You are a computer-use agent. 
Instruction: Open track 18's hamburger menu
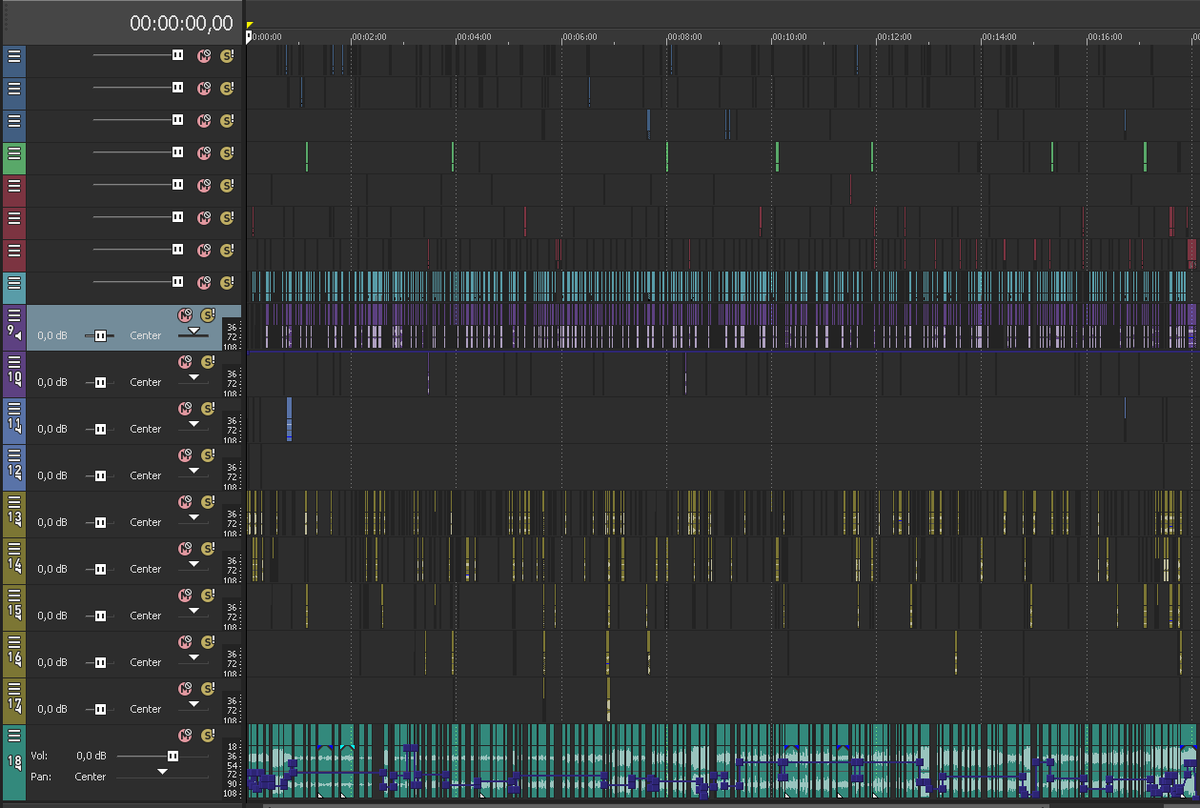coord(14,735)
